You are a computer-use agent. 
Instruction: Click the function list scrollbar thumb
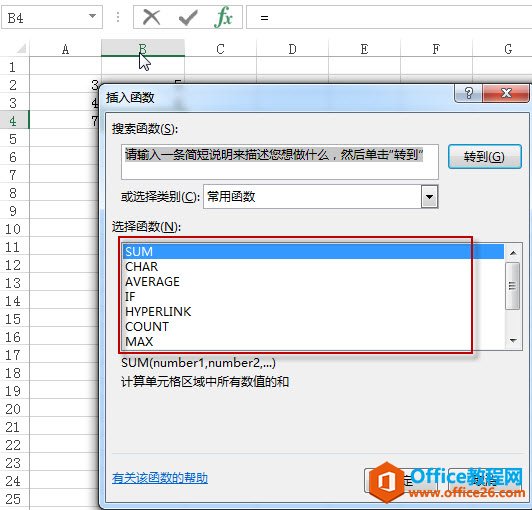pos(513,286)
